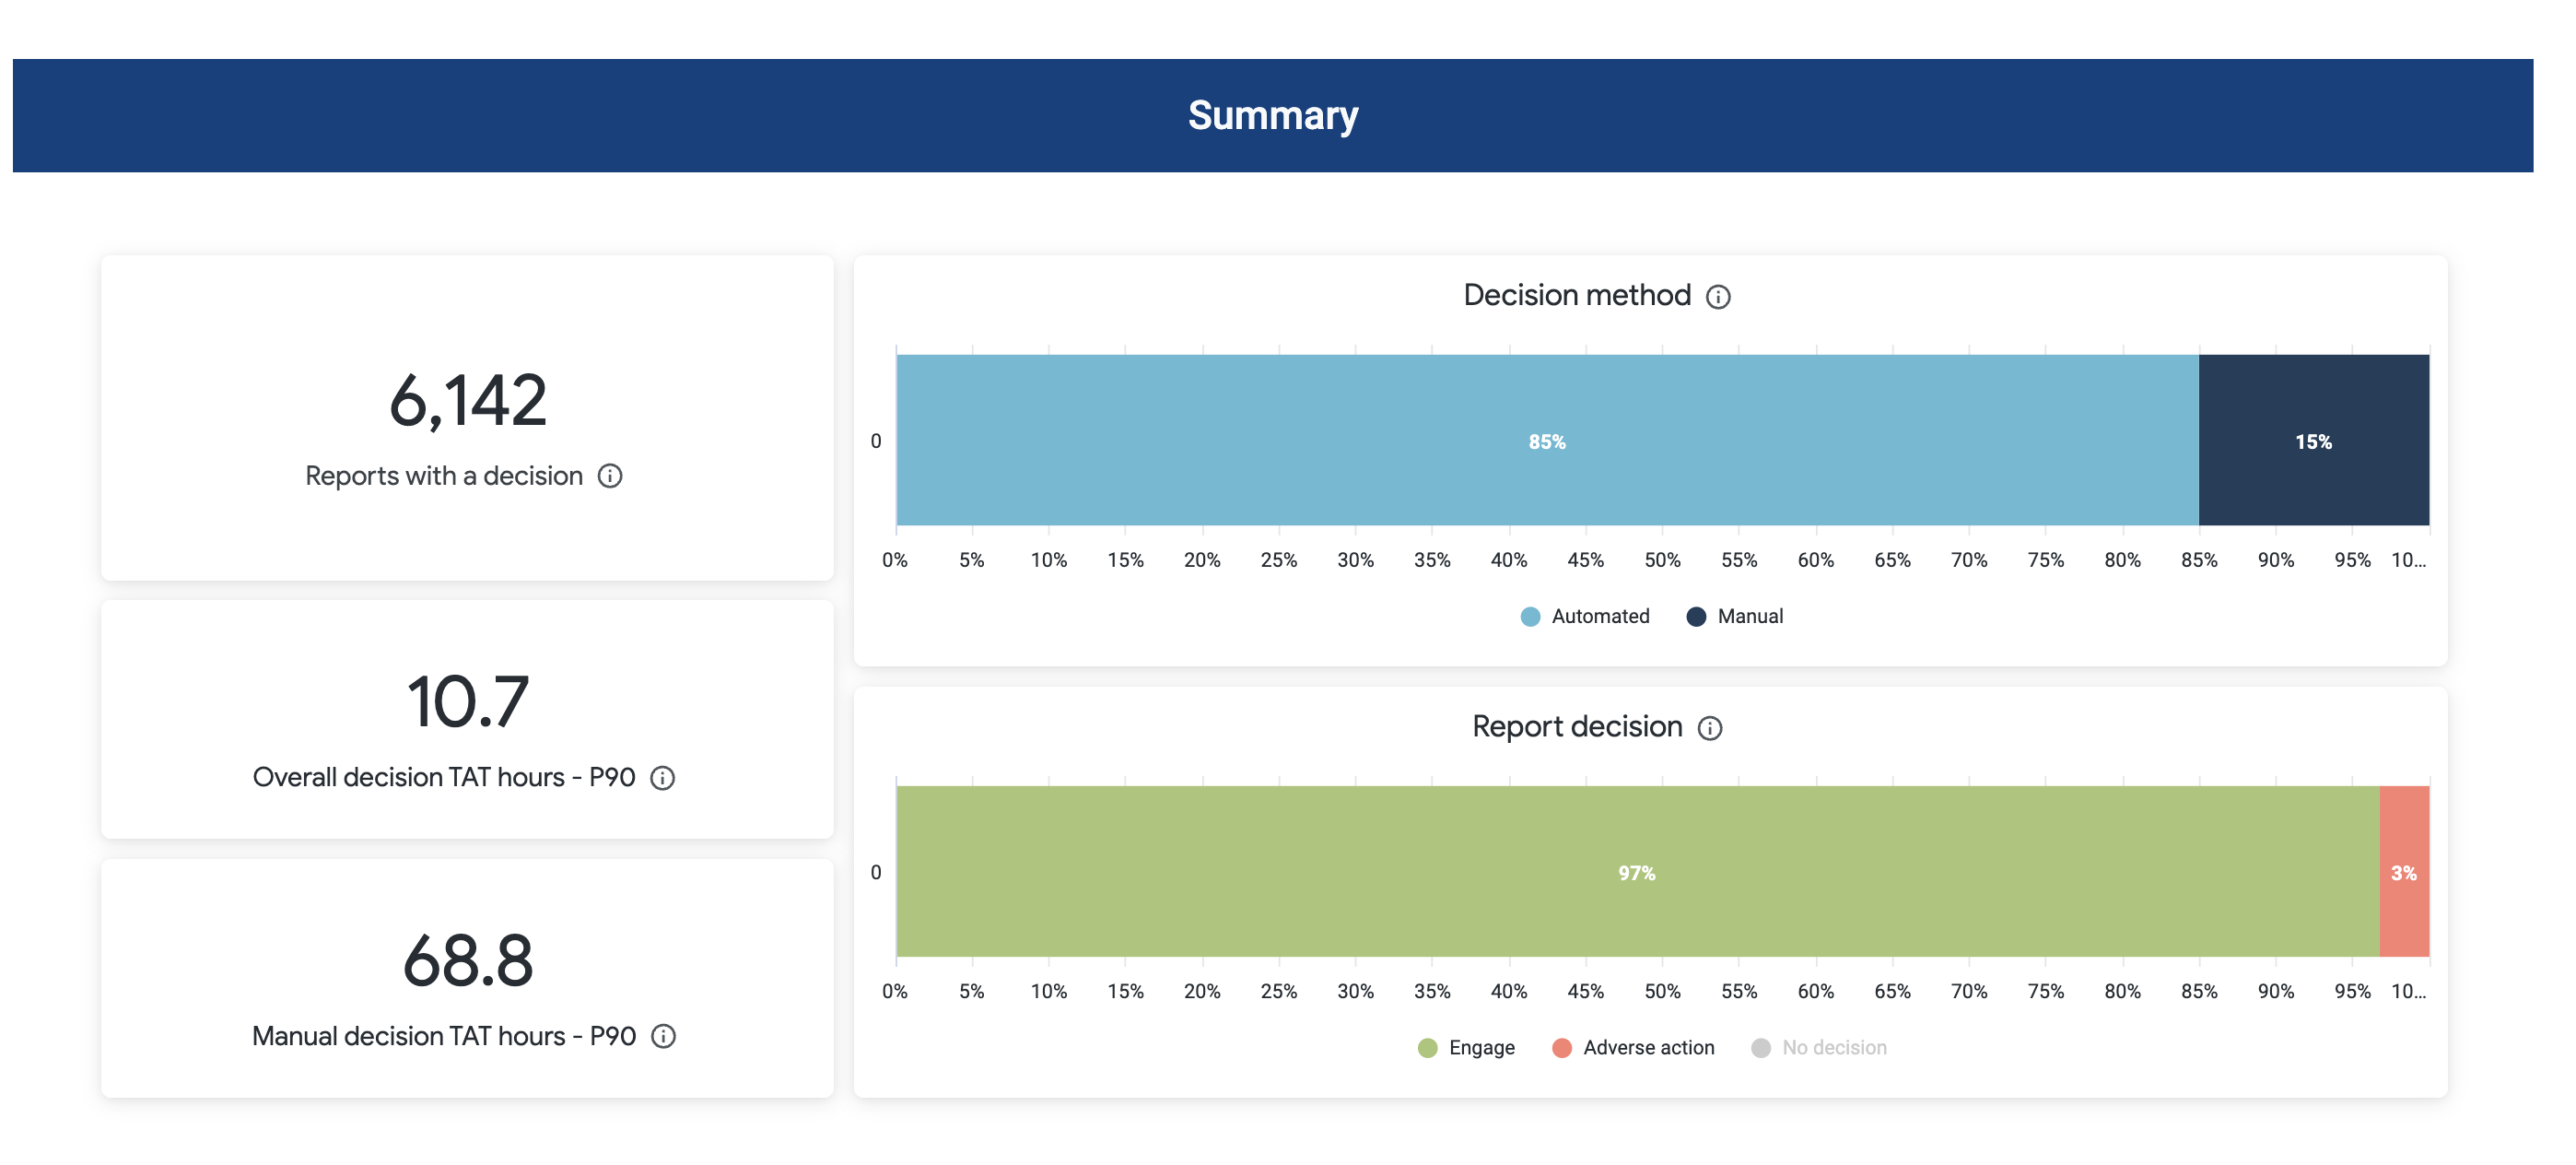Toggle the Manual legend series
The image size is (2576, 1165).
(1750, 617)
